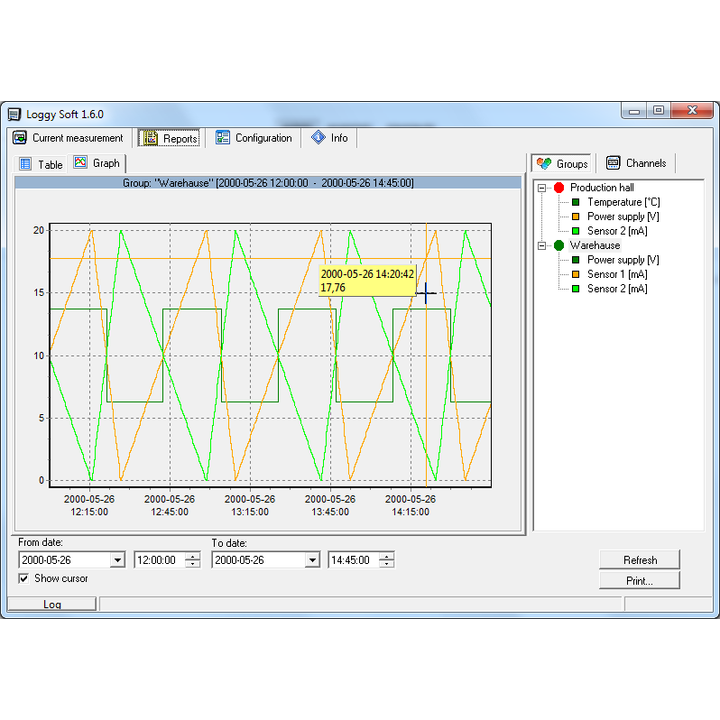
Task: Click the Info tab icon
Action: click(318, 138)
